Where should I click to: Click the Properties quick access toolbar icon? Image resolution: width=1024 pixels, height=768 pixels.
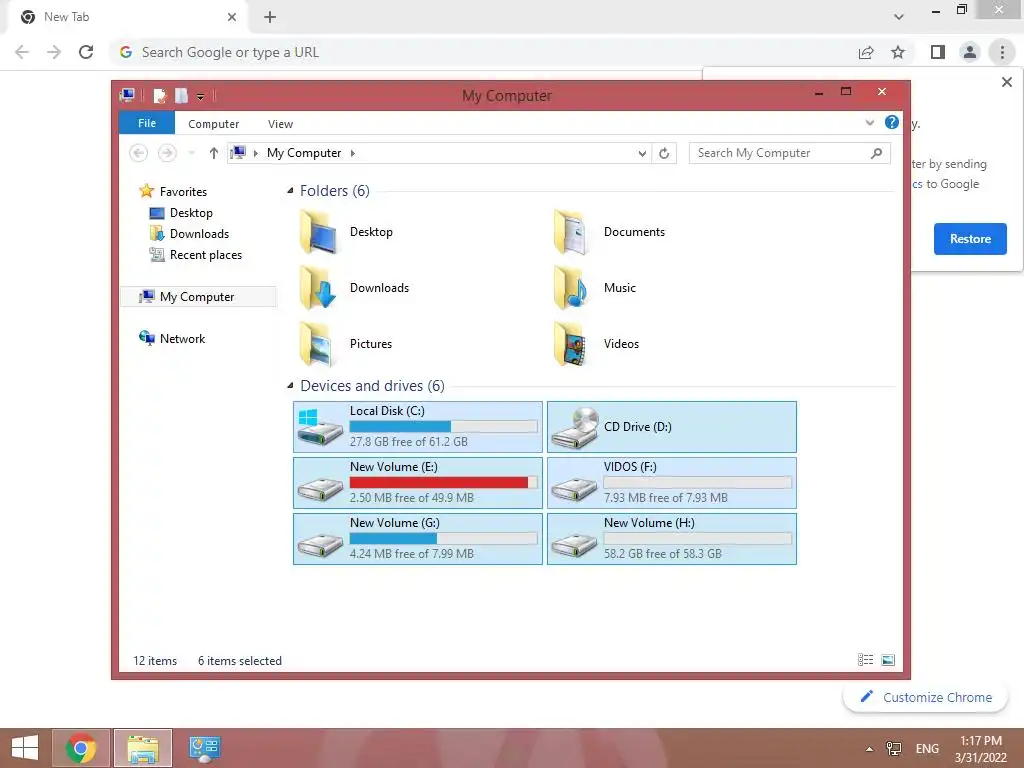pyautogui.click(x=160, y=96)
